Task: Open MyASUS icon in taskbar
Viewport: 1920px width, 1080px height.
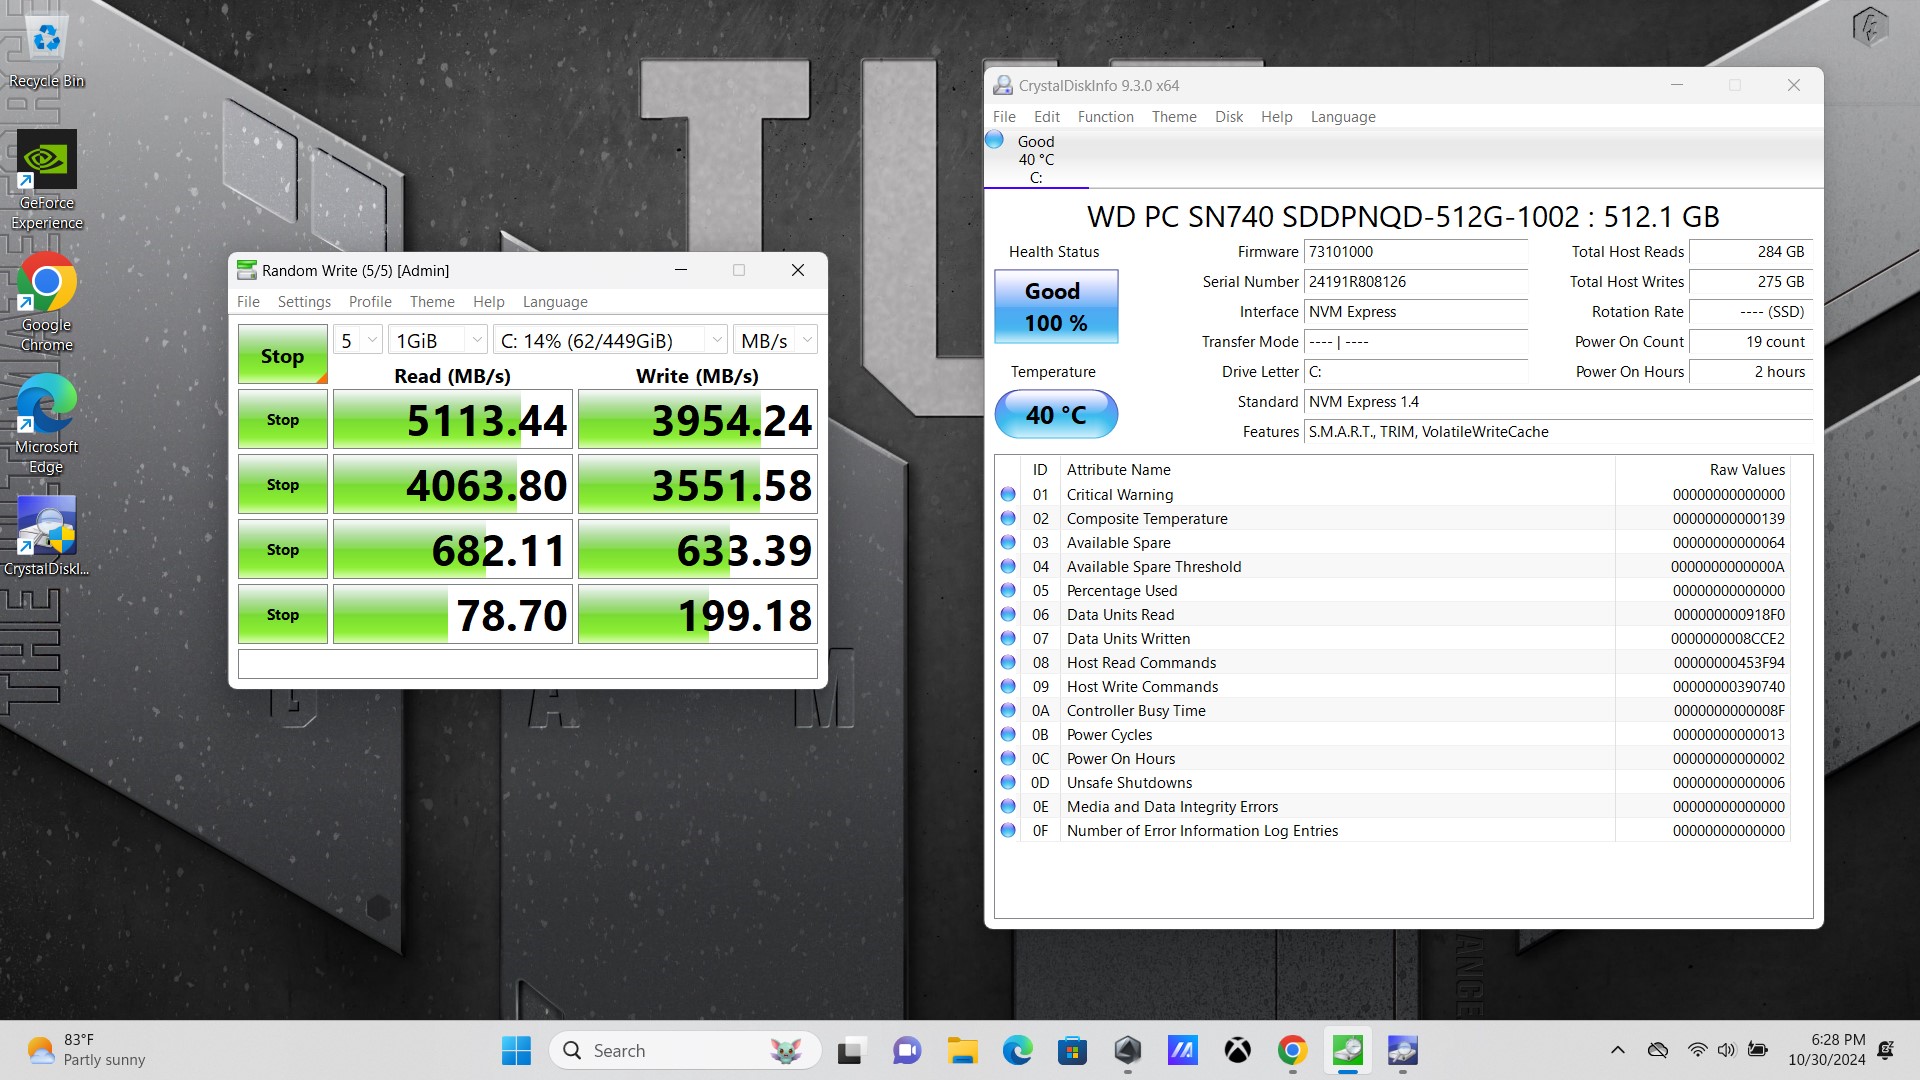Action: 1182,1050
